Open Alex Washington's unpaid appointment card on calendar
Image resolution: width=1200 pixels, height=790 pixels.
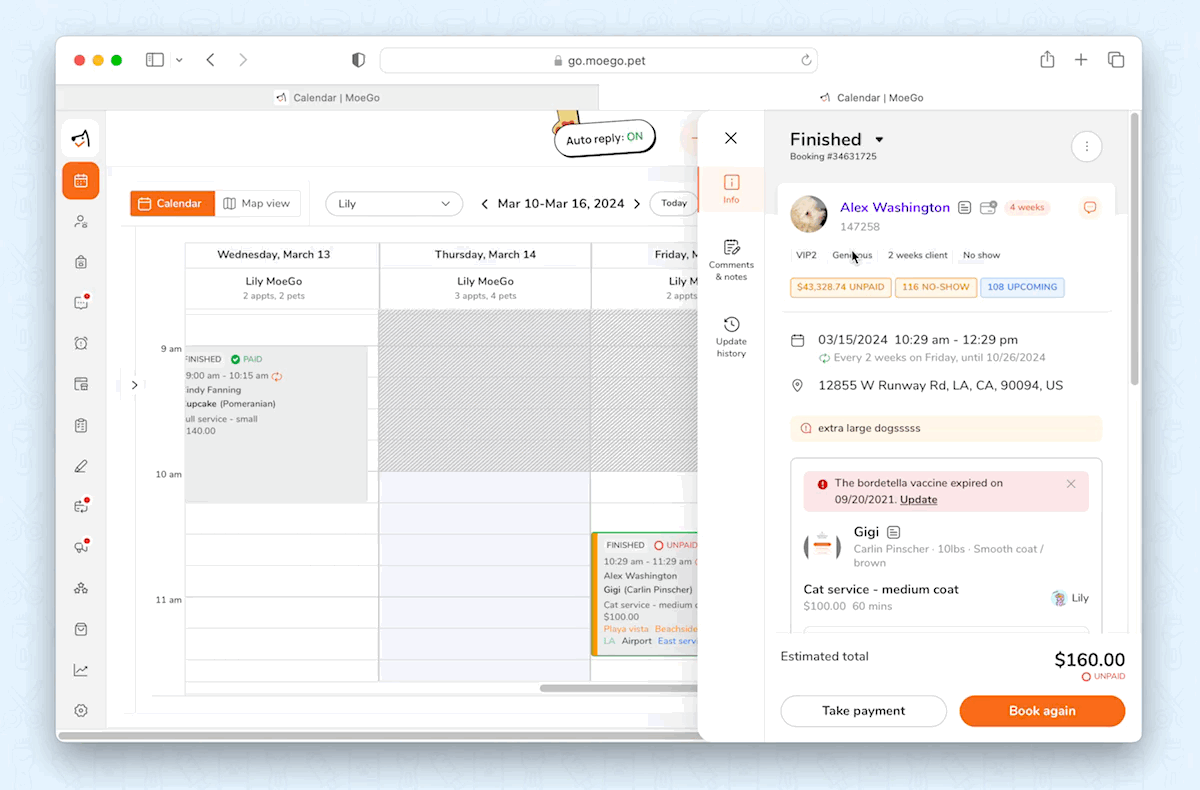pyautogui.click(x=645, y=594)
